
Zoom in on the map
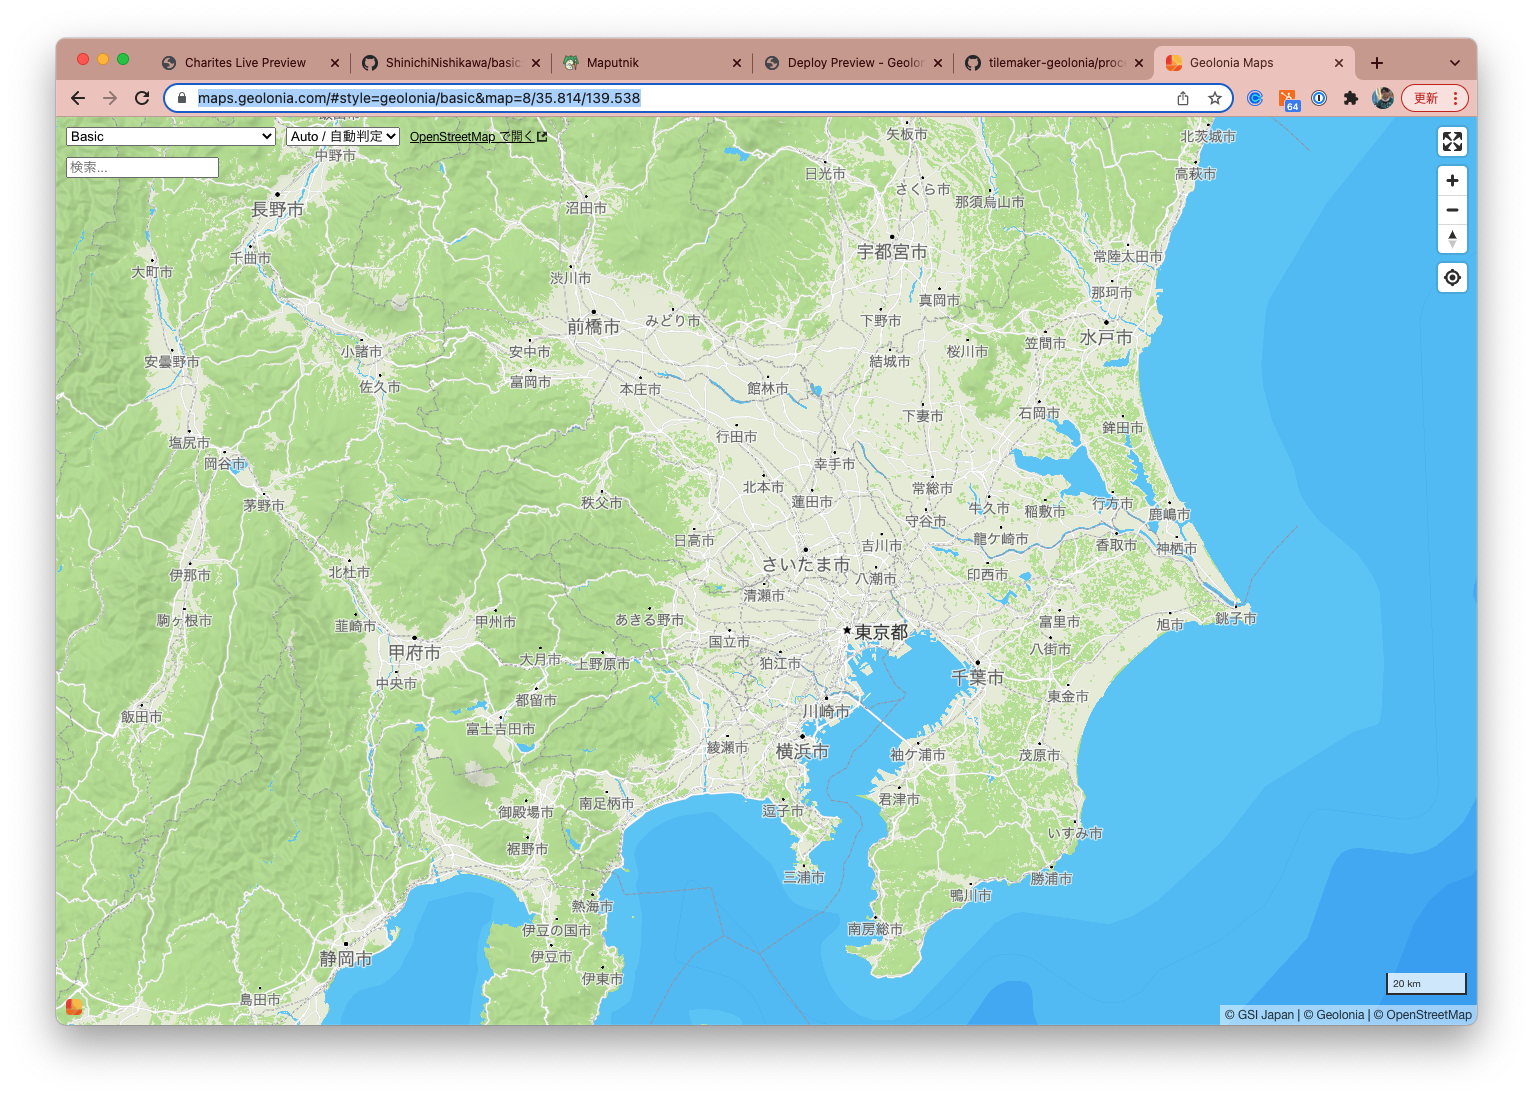[x=1452, y=180]
